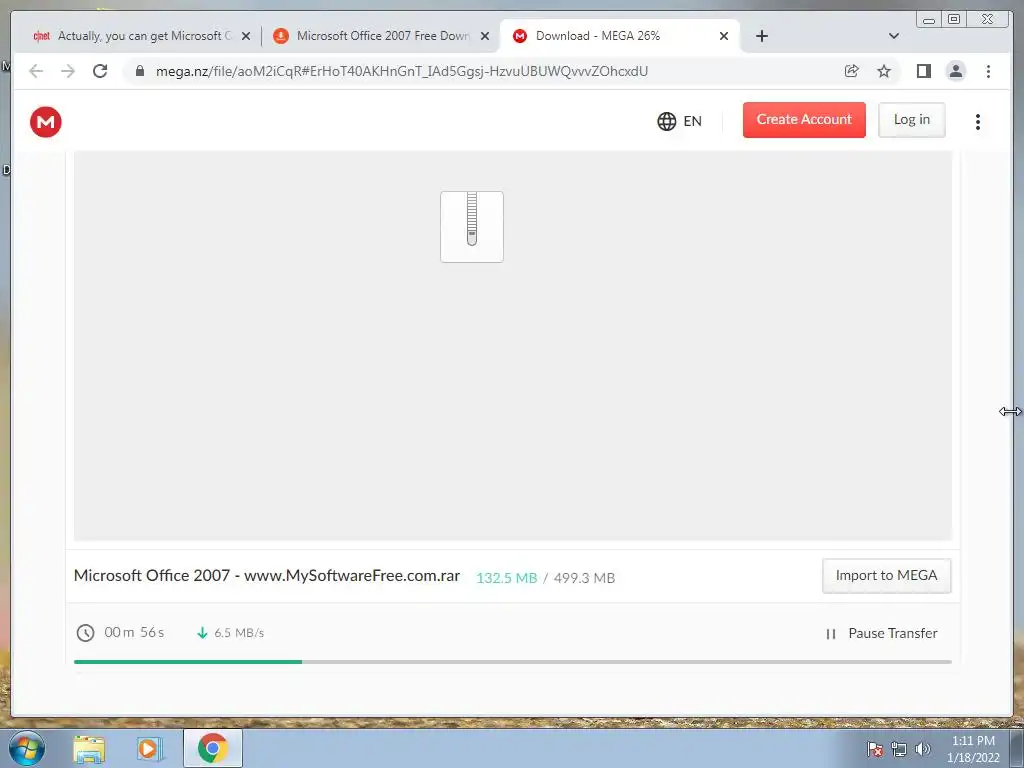The width and height of the screenshot is (1024, 768).
Task: Launch Windows Media Player from taskbar
Action: (150, 749)
